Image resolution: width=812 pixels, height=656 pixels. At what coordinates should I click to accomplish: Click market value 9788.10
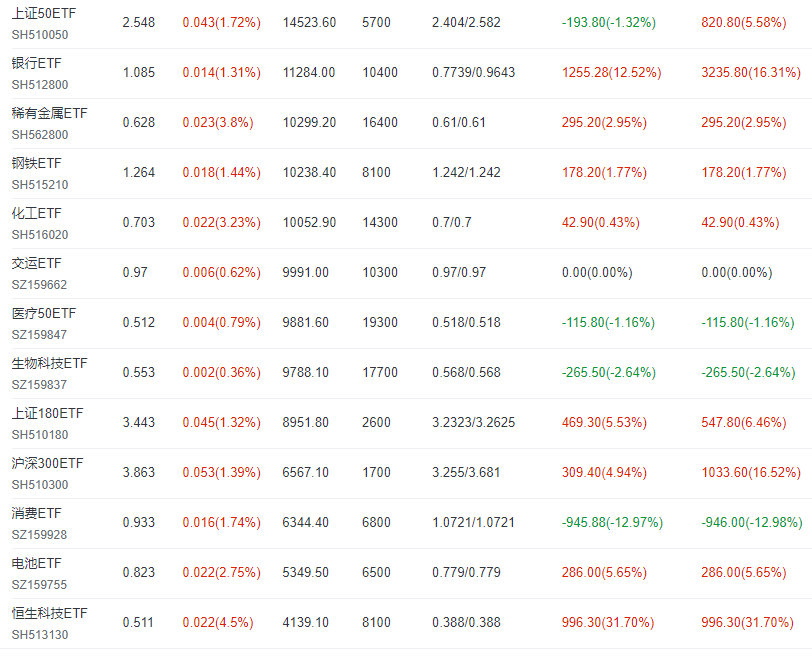(306, 372)
